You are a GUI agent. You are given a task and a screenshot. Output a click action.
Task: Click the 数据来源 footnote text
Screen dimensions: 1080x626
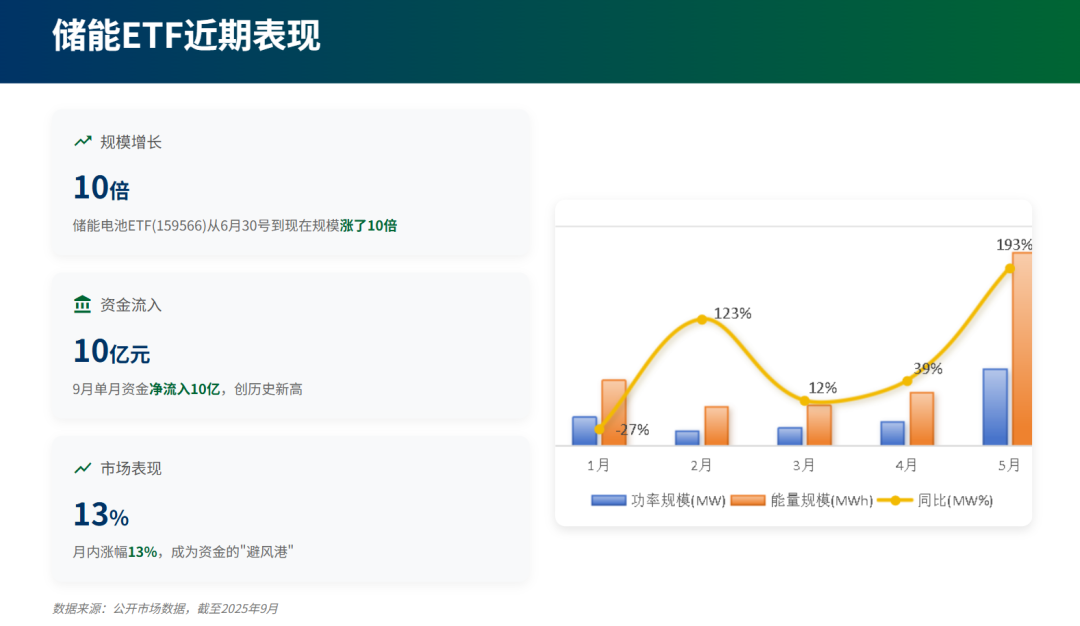166,608
